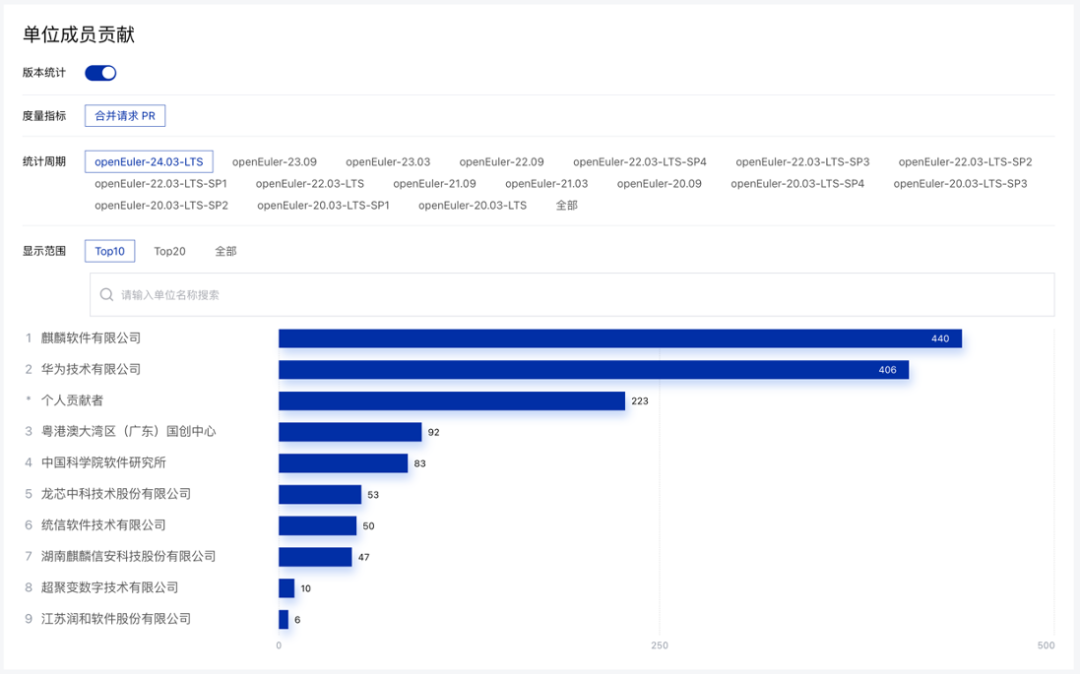Click the search magnifier icon
Image resolution: width=1080 pixels, height=674 pixels.
pos(106,295)
